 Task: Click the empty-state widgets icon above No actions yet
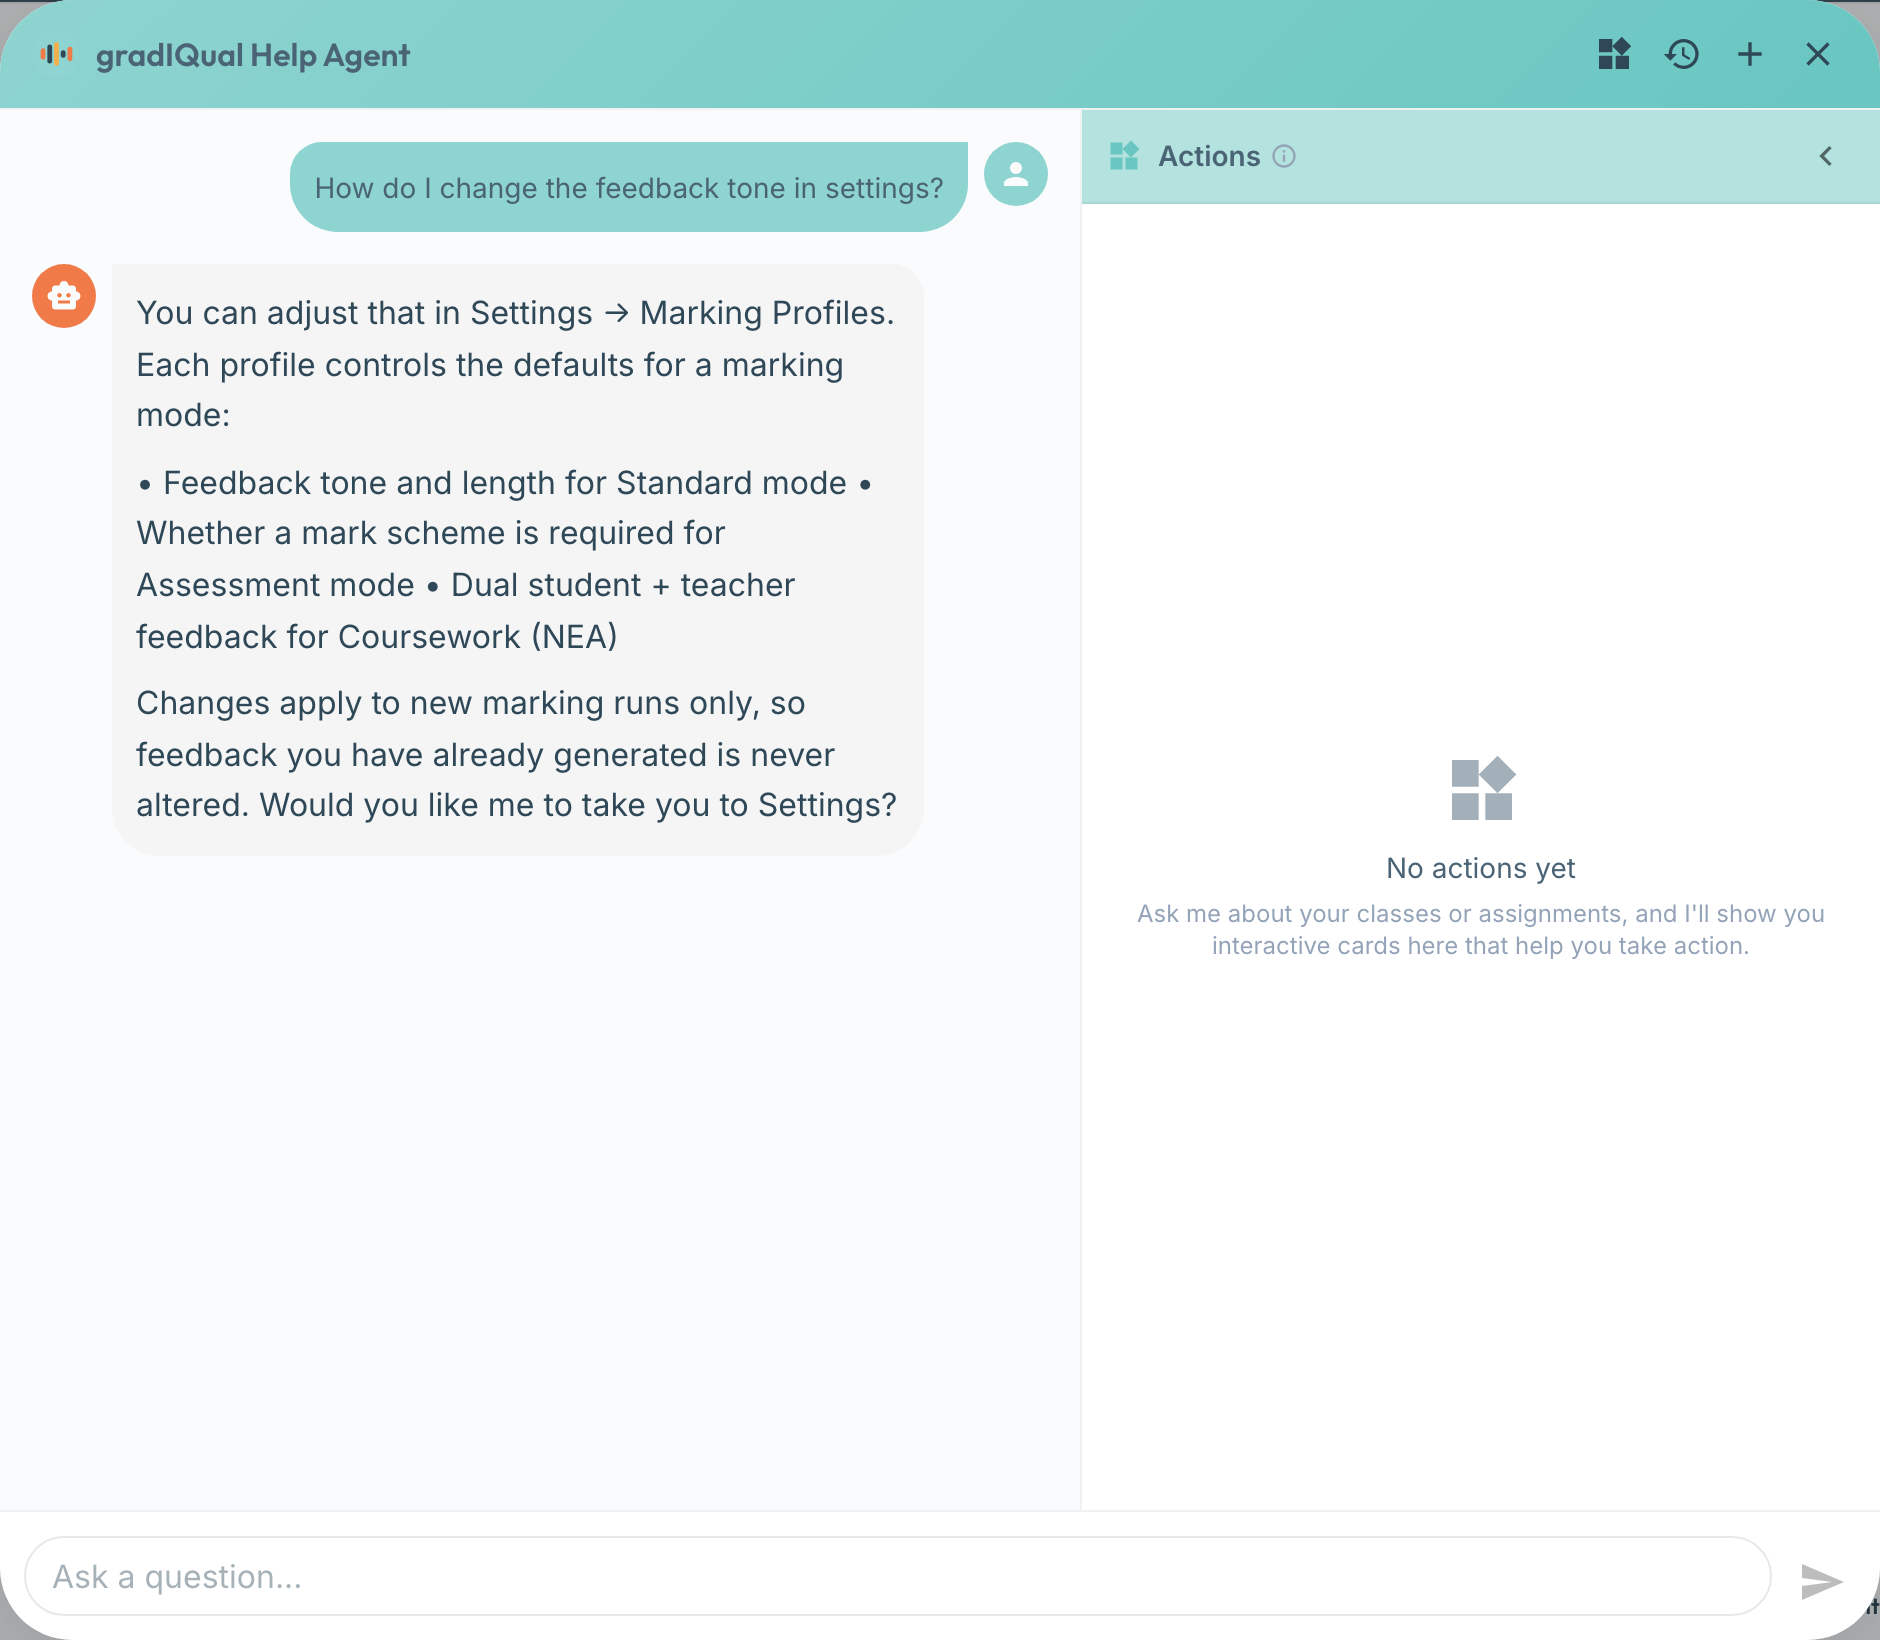click(1482, 789)
